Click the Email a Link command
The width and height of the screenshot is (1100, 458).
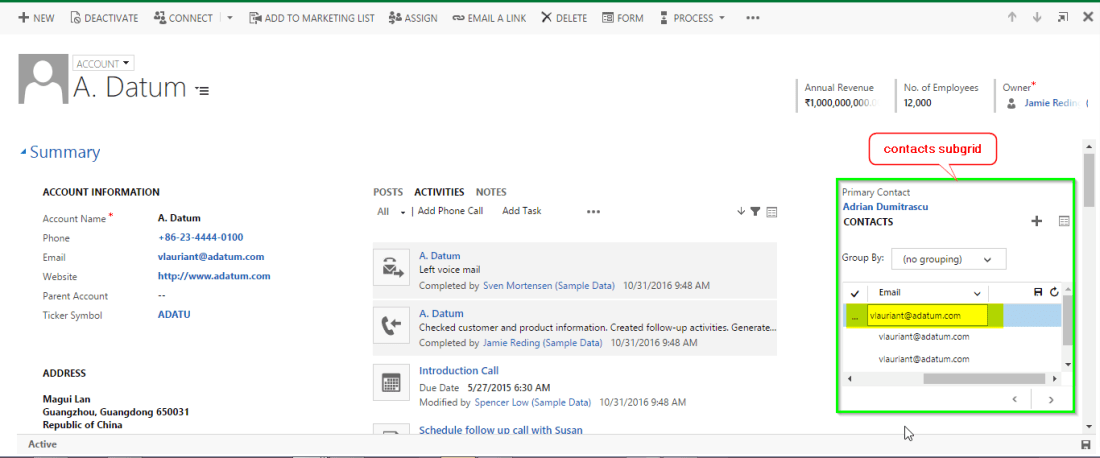[x=489, y=18]
